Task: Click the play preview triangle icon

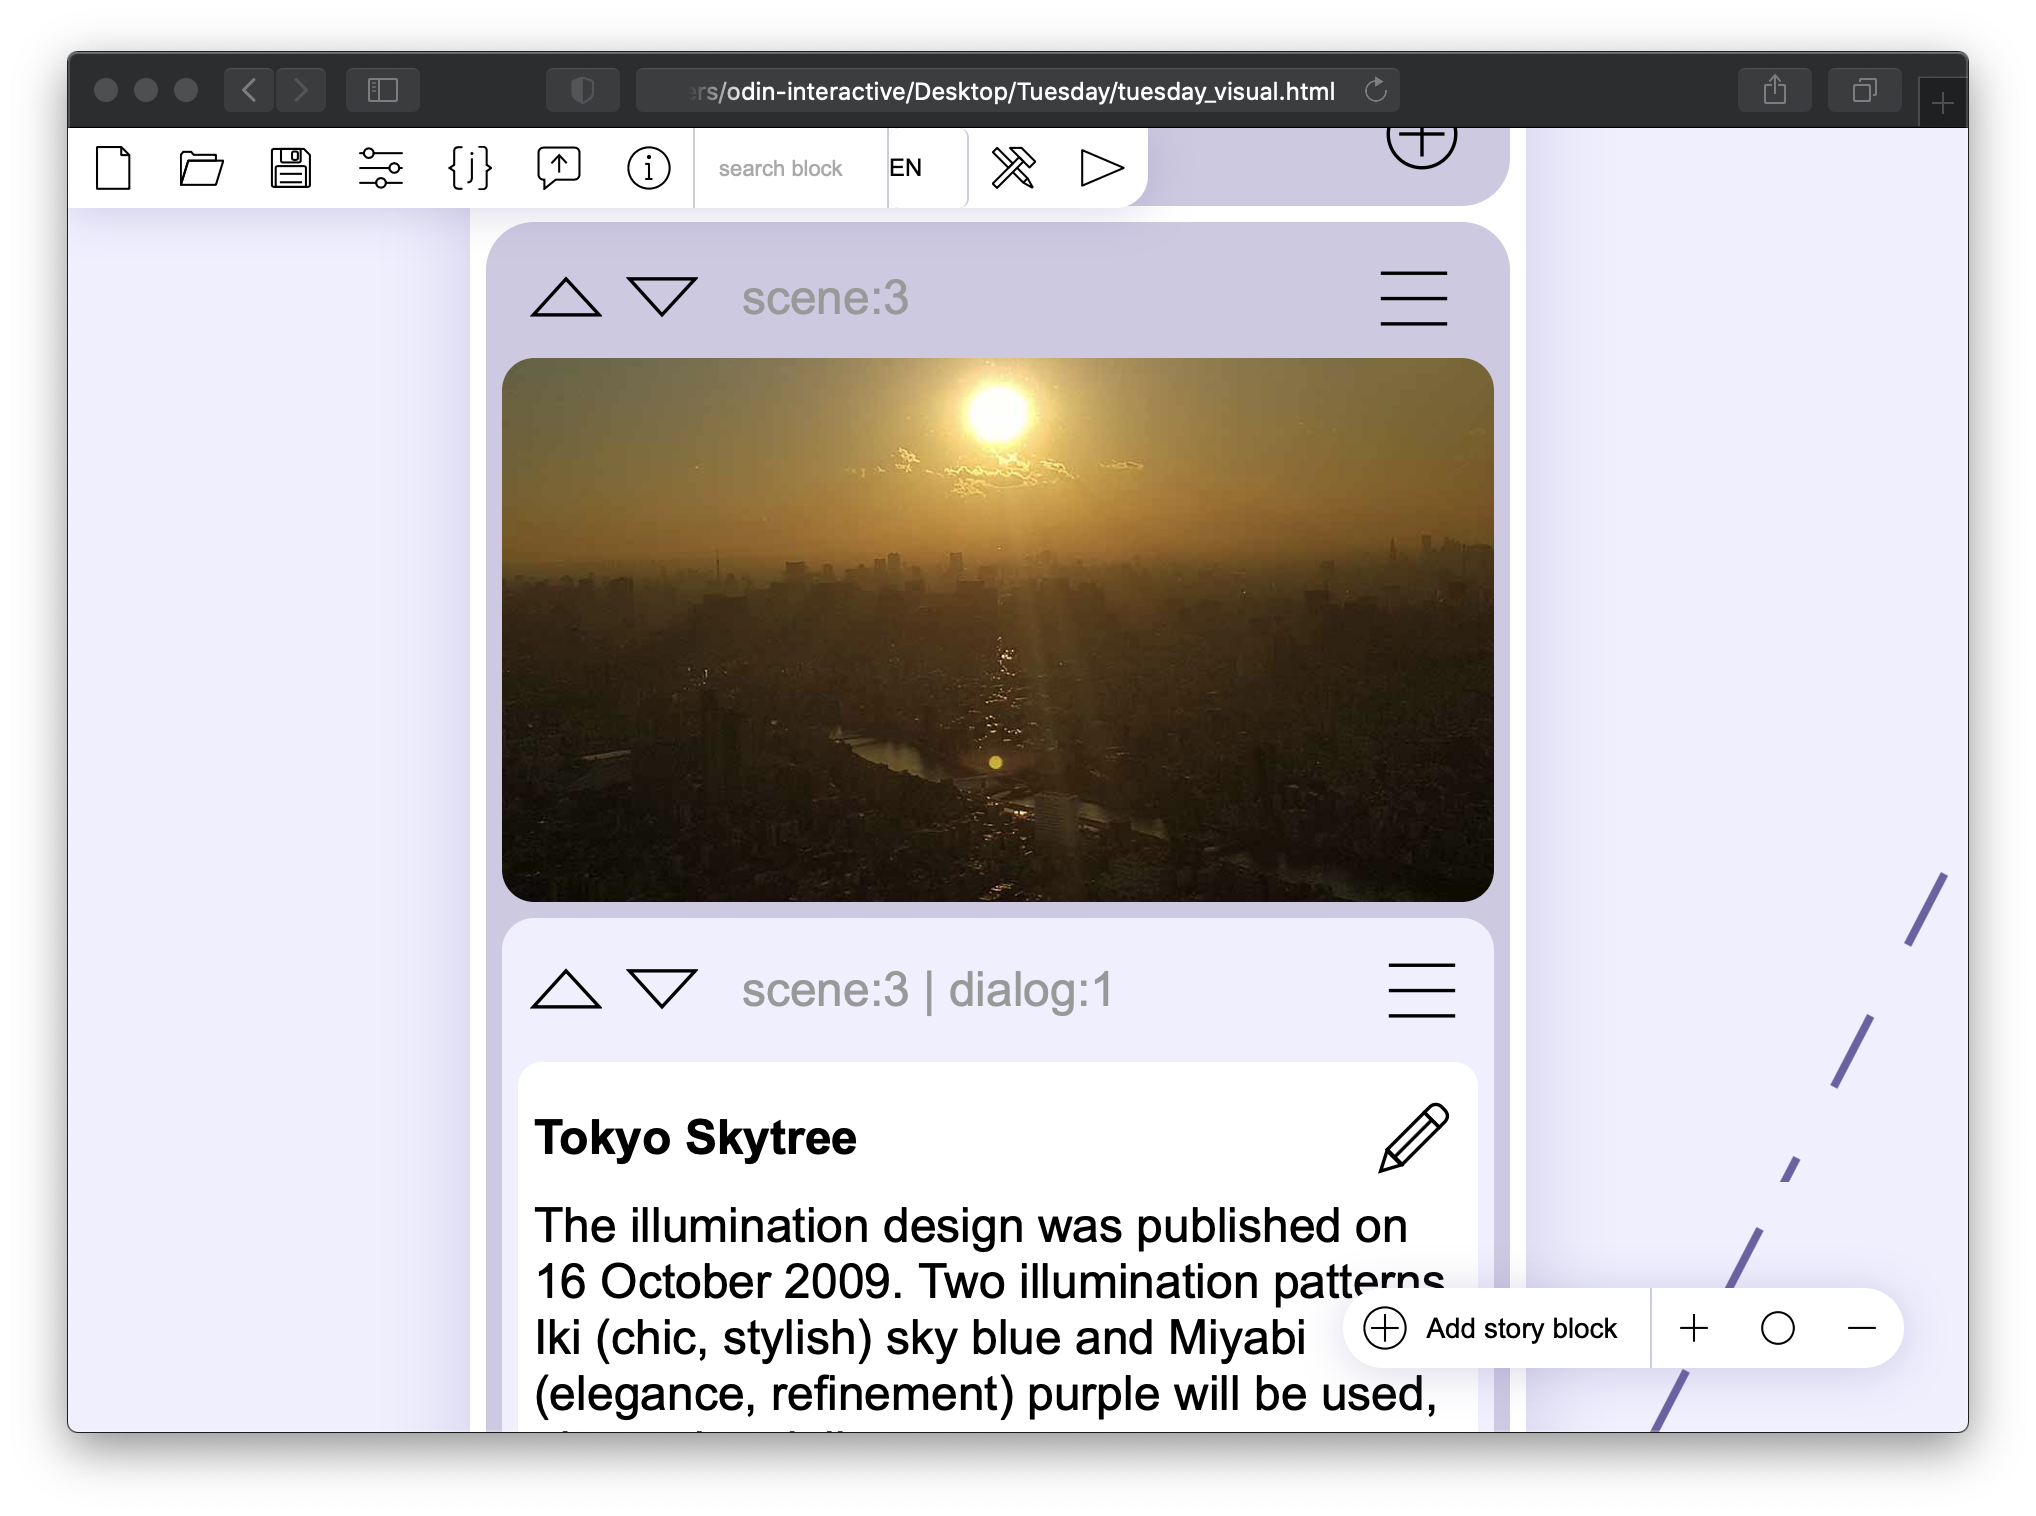Action: (1102, 168)
